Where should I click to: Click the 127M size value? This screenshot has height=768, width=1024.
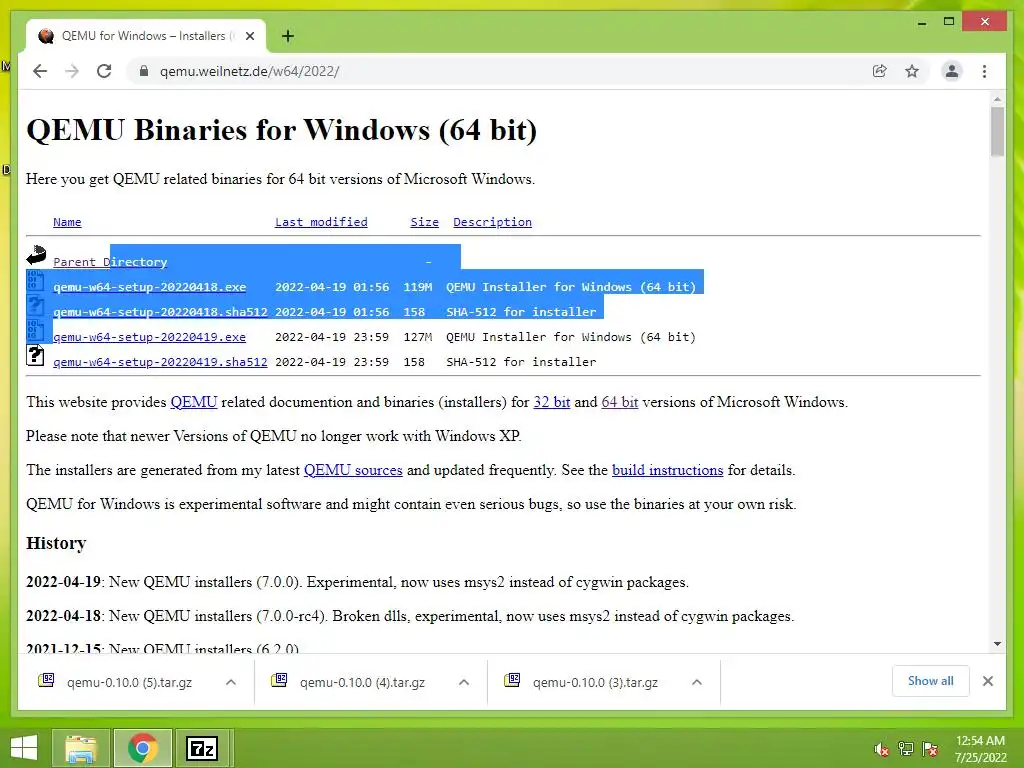coord(417,337)
